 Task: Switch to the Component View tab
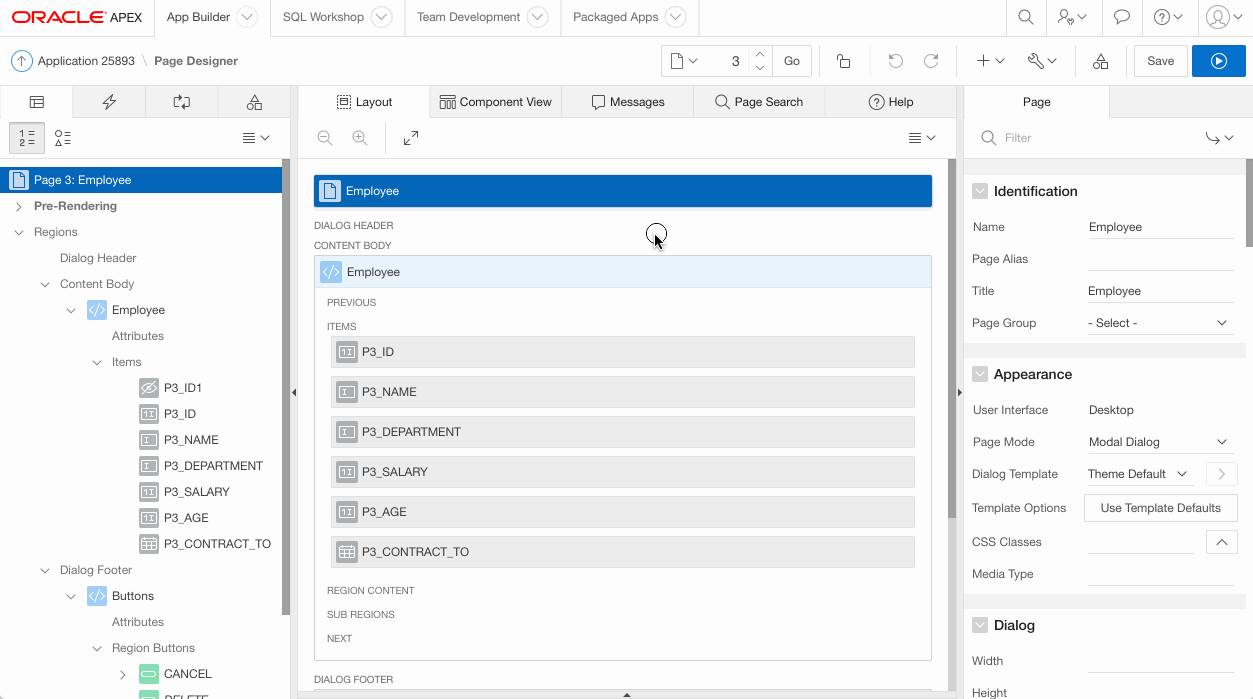click(495, 102)
